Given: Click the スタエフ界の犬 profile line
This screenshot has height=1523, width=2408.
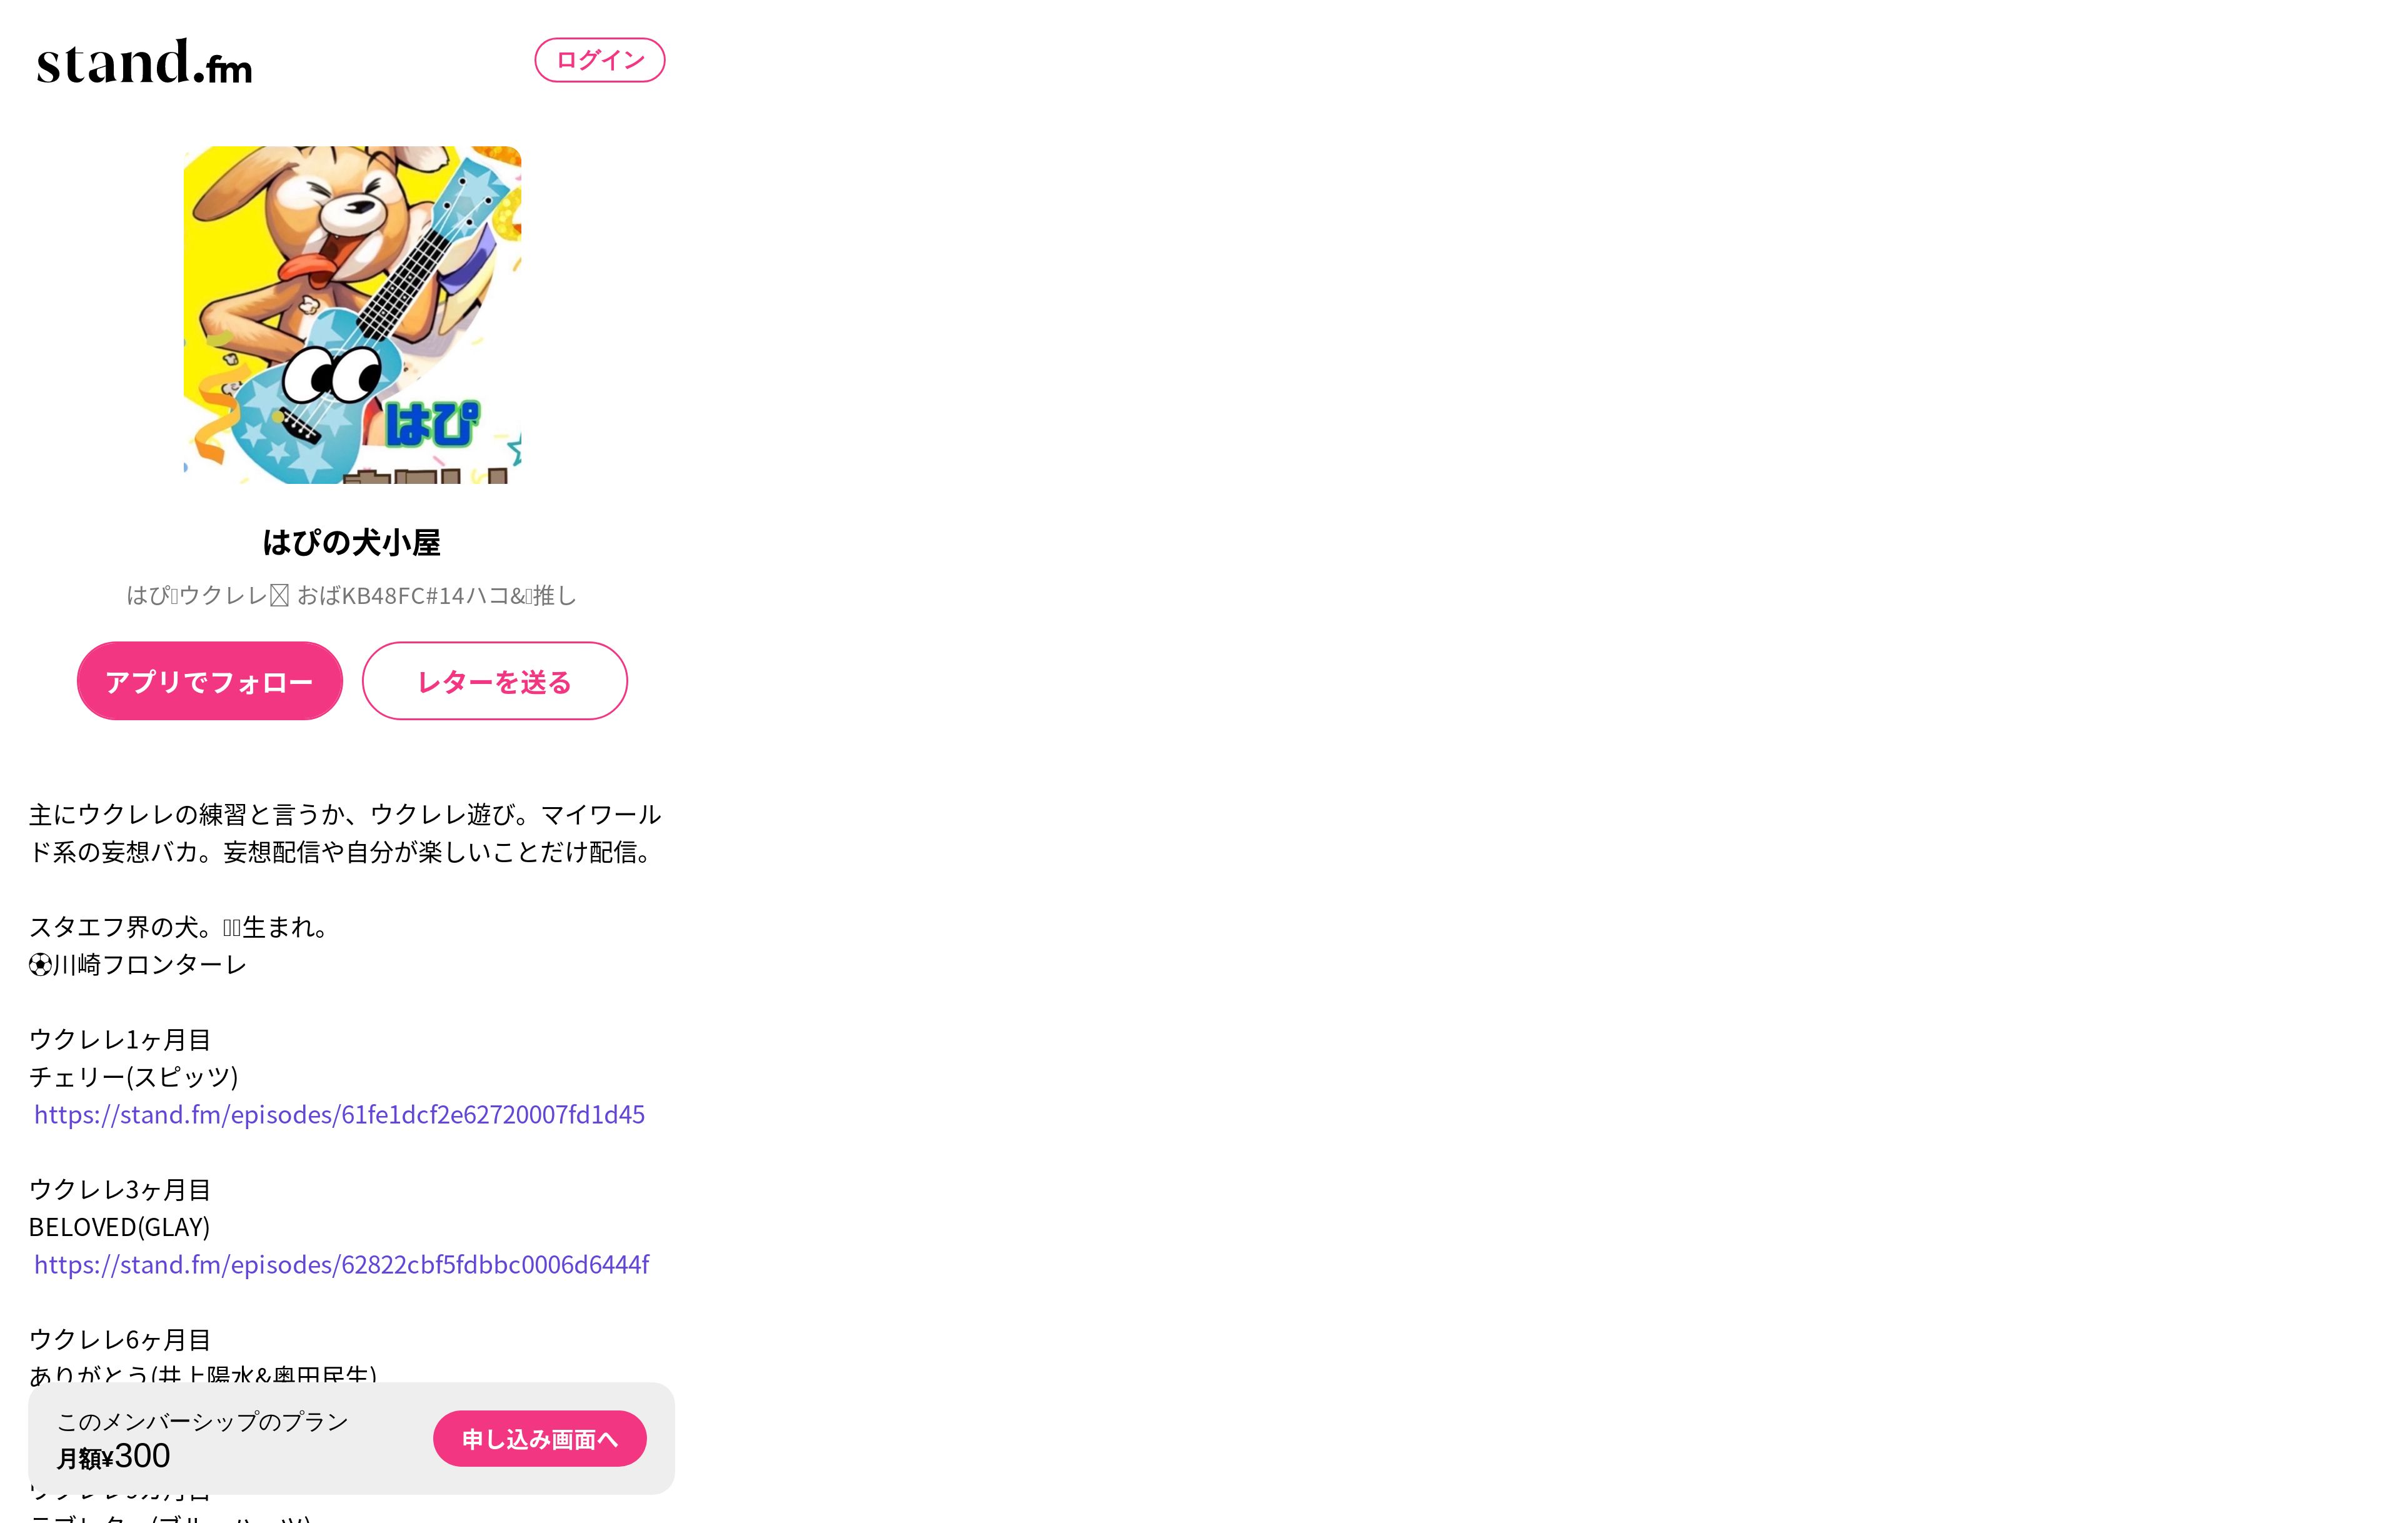Looking at the screenshot, I should click(x=180, y=927).
